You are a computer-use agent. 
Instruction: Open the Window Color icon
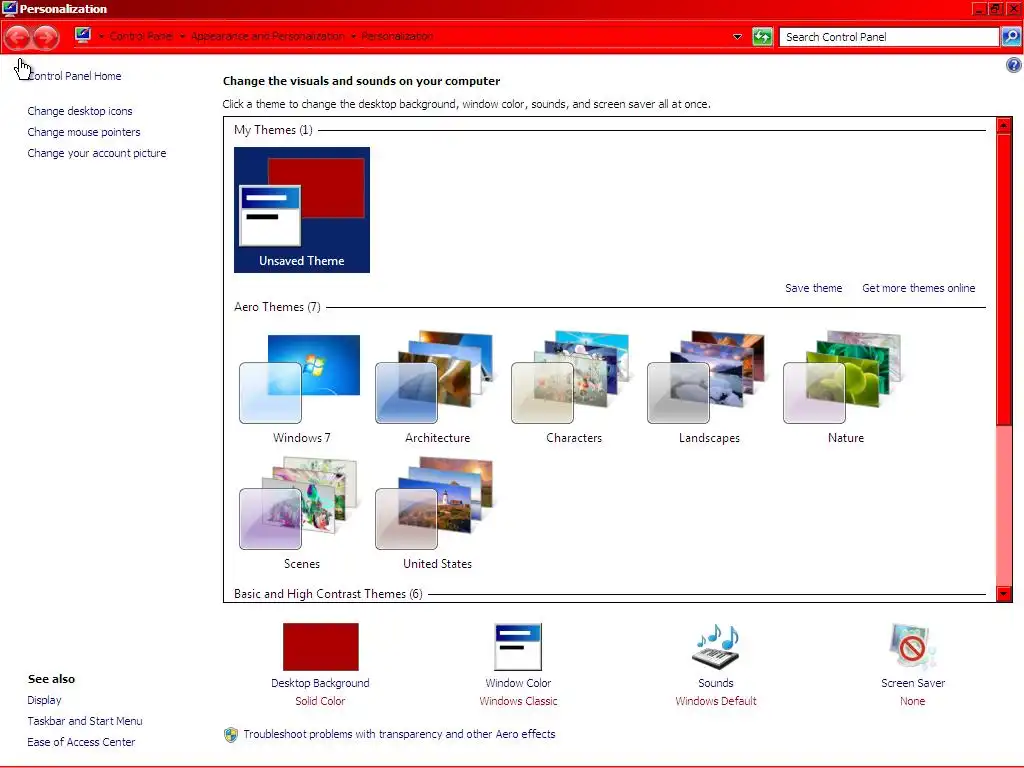click(518, 647)
